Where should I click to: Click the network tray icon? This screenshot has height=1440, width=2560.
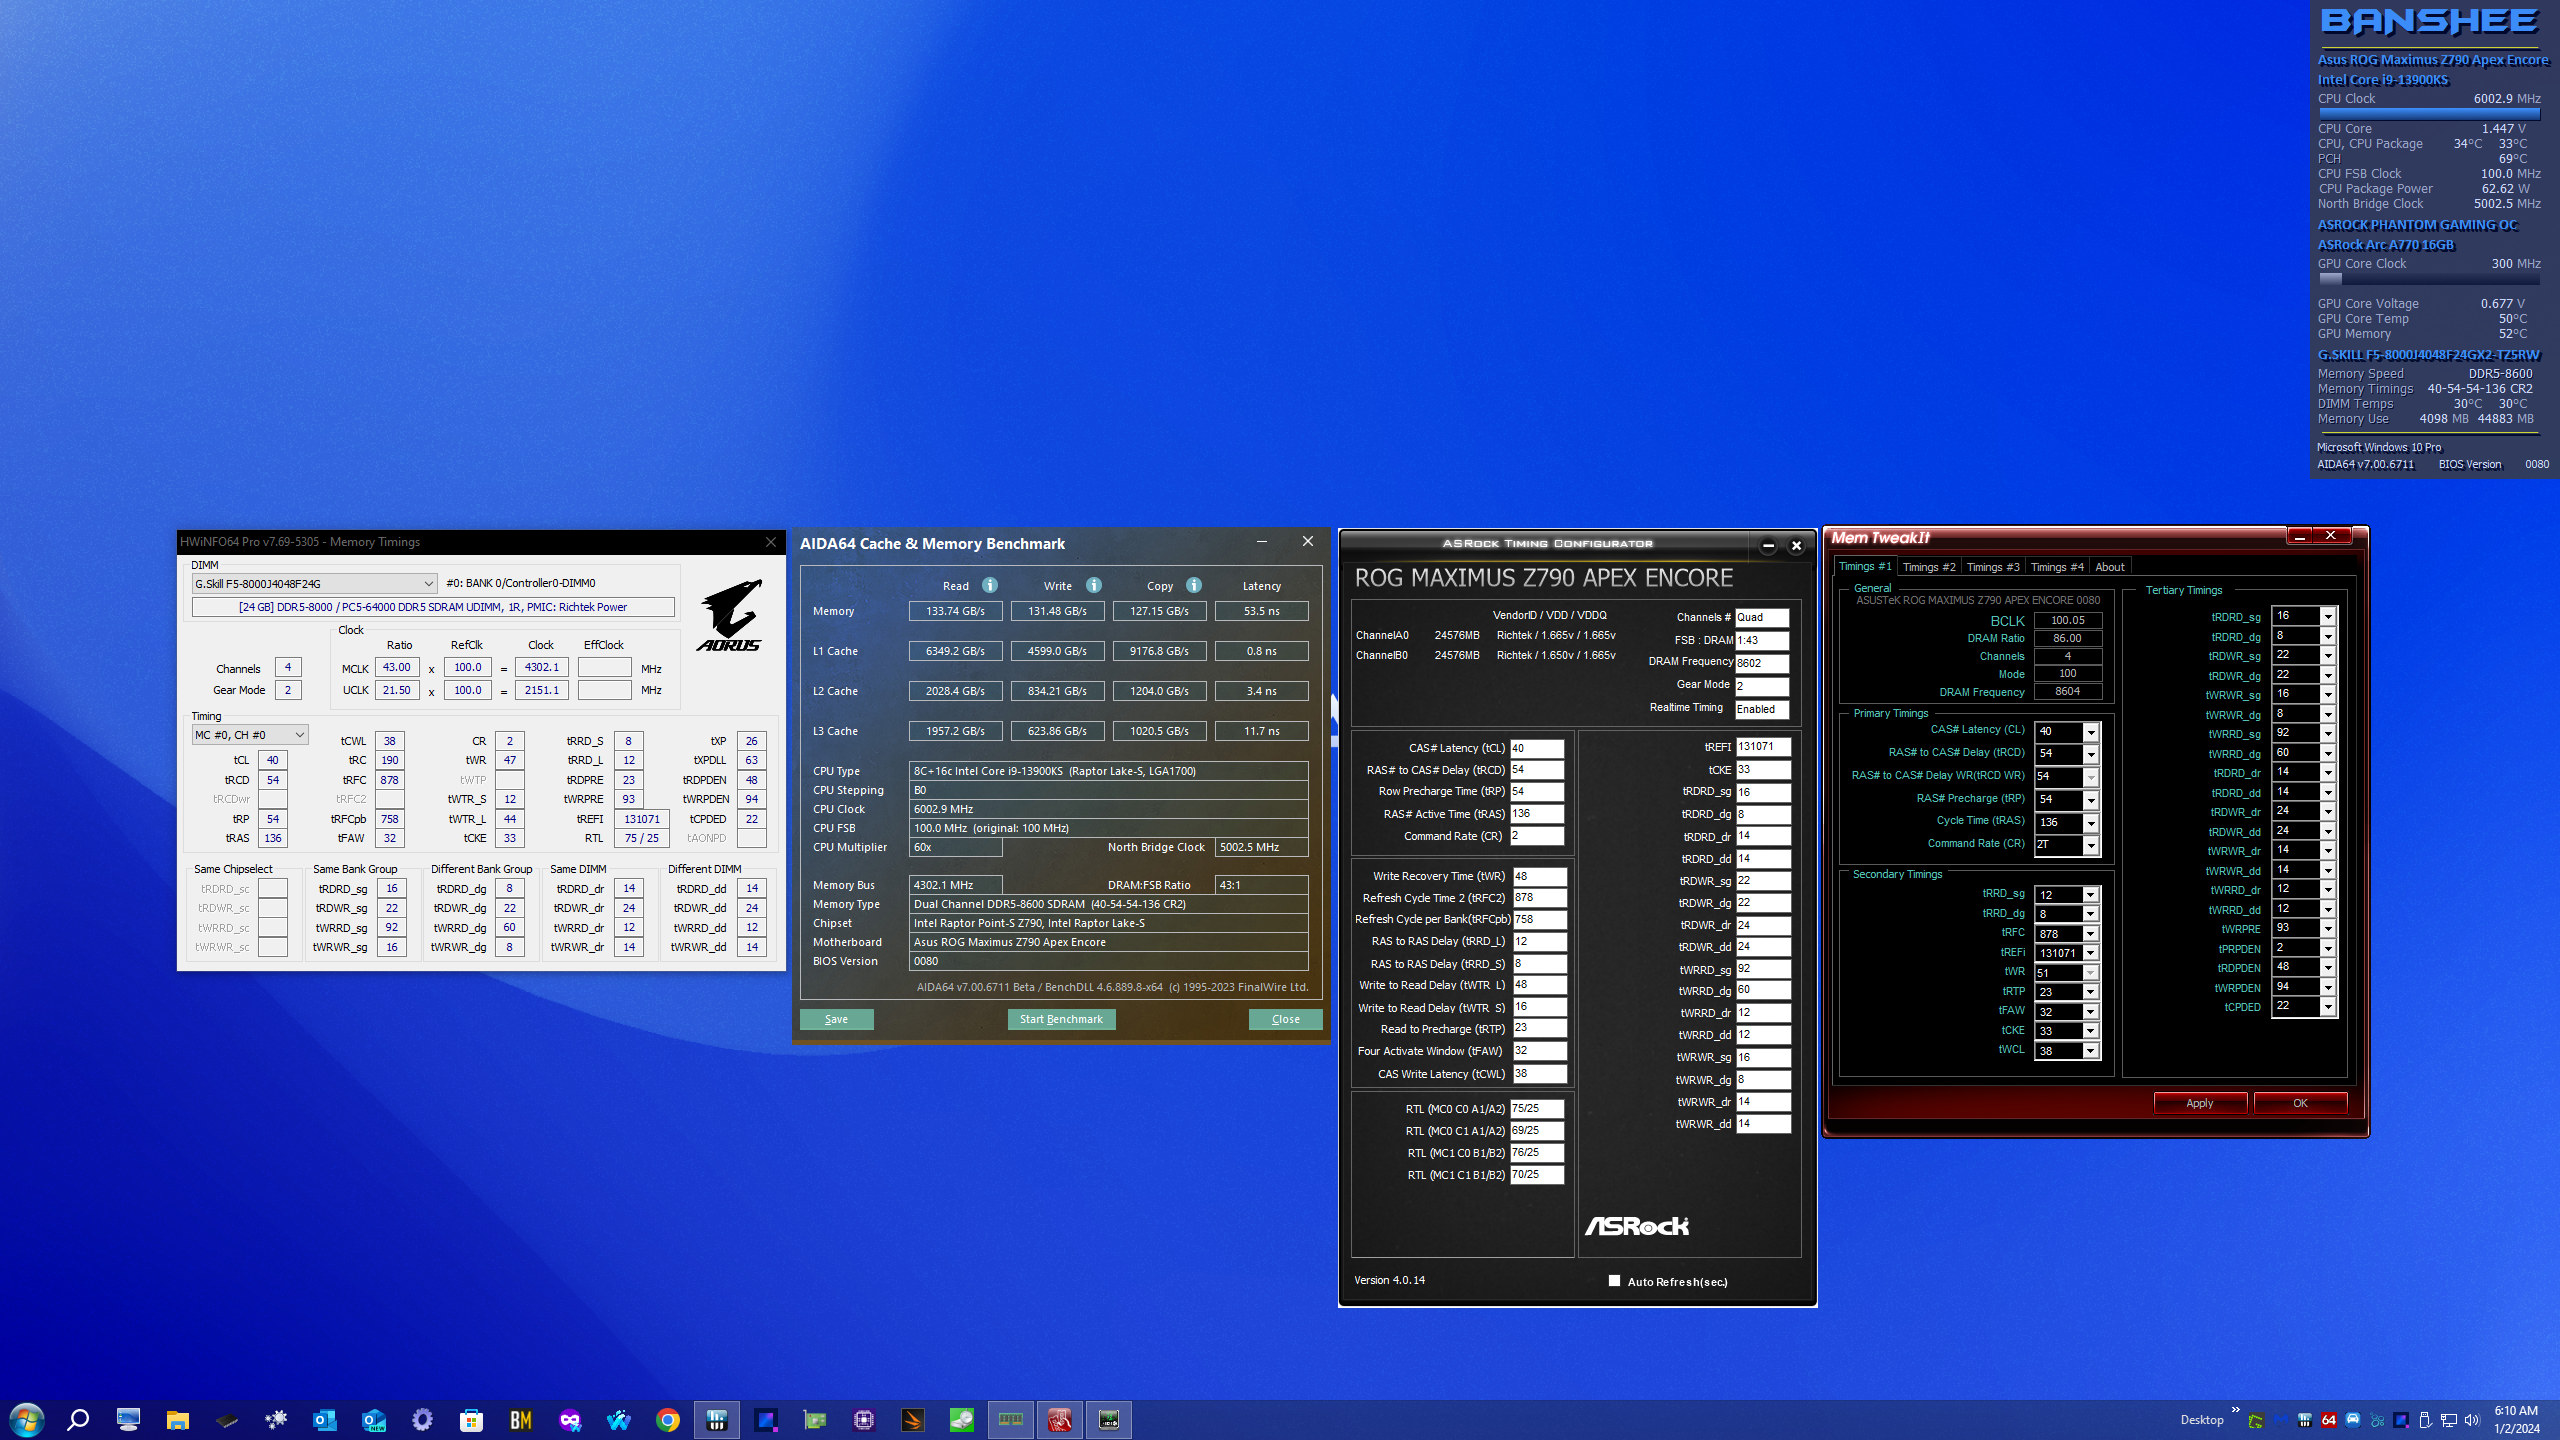click(x=2449, y=1420)
